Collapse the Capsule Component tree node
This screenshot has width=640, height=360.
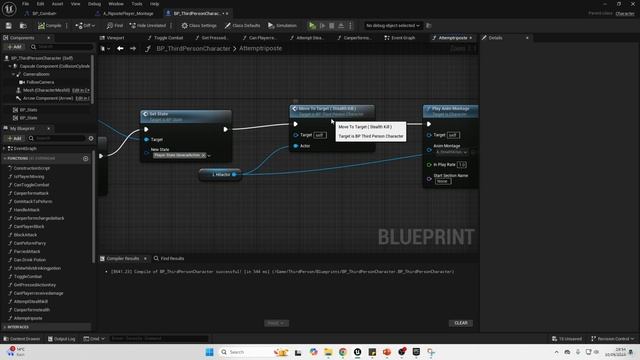(10, 66)
